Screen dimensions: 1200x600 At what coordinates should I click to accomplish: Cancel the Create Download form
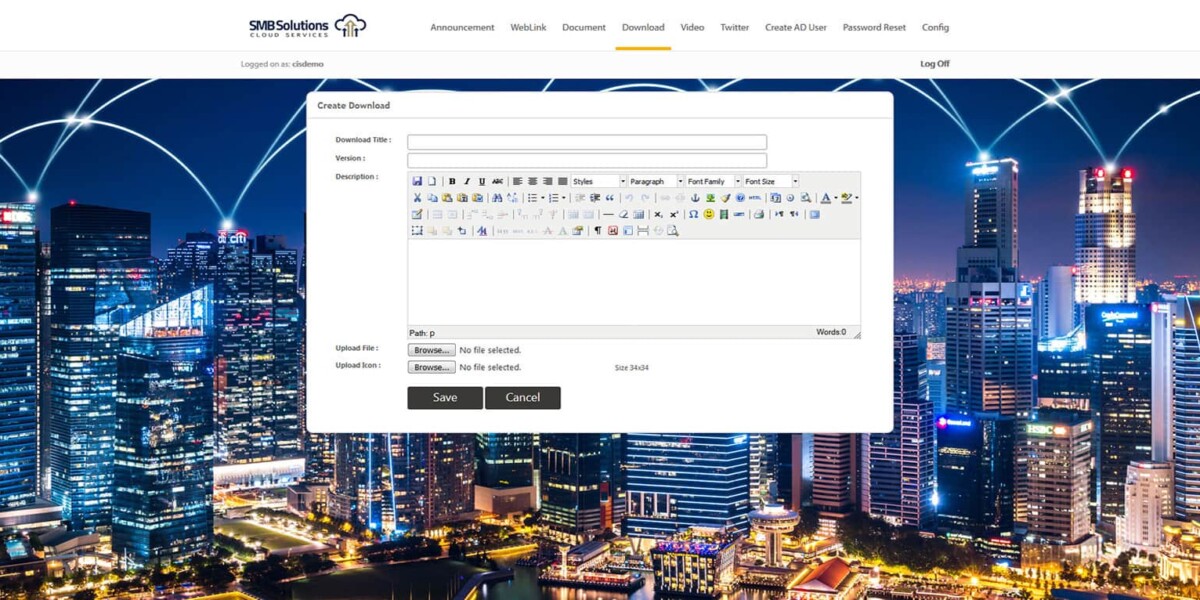[x=523, y=397]
